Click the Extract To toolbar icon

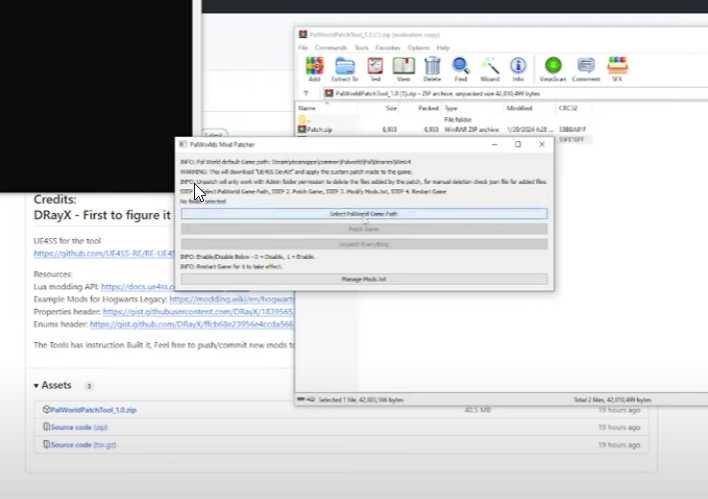coord(345,68)
